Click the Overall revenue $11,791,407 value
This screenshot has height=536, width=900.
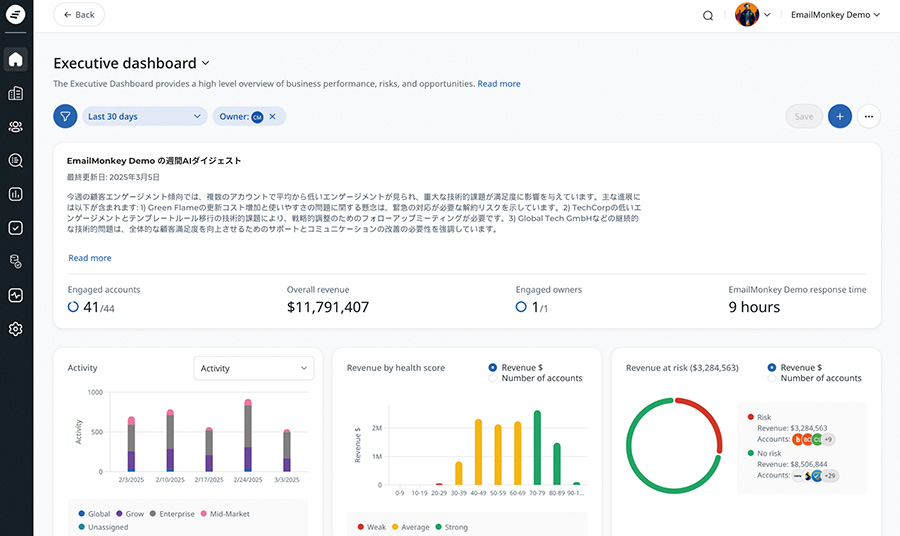(x=328, y=308)
